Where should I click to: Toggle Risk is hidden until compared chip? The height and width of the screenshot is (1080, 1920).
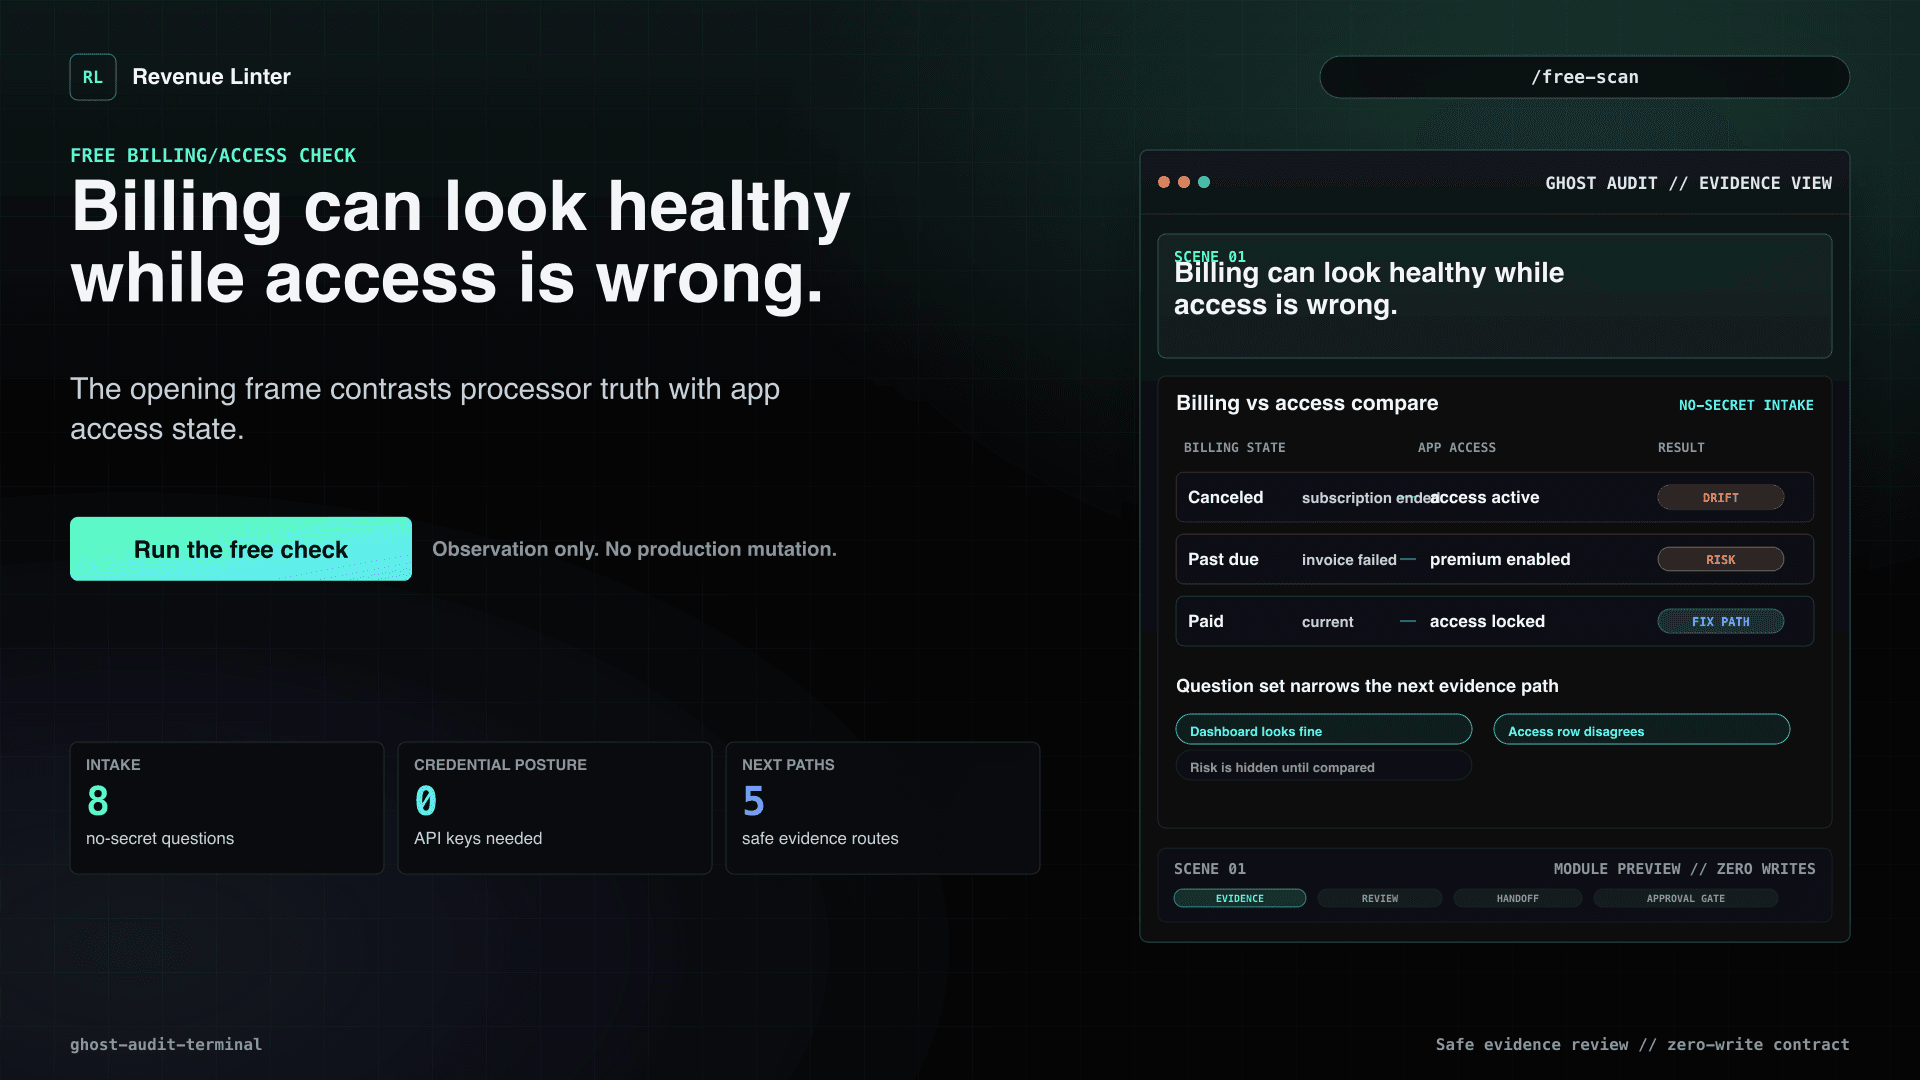coord(1324,767)
